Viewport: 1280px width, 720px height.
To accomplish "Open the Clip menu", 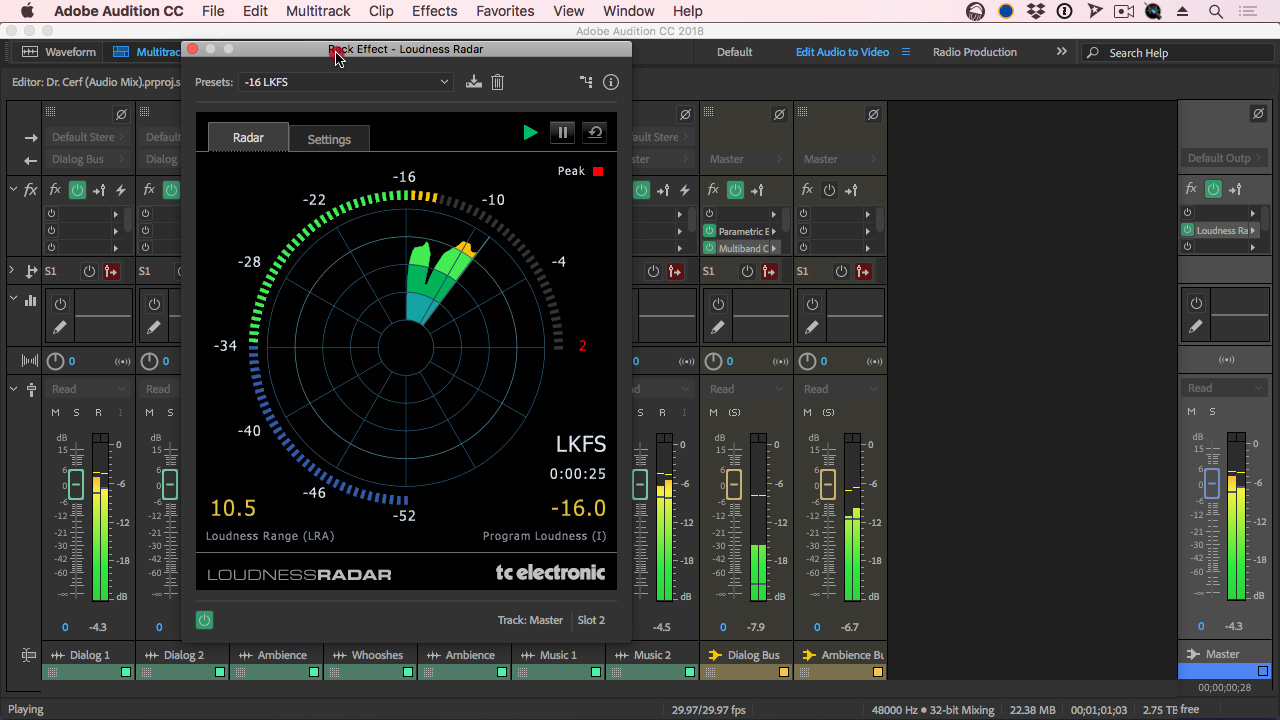I will 381,11.
